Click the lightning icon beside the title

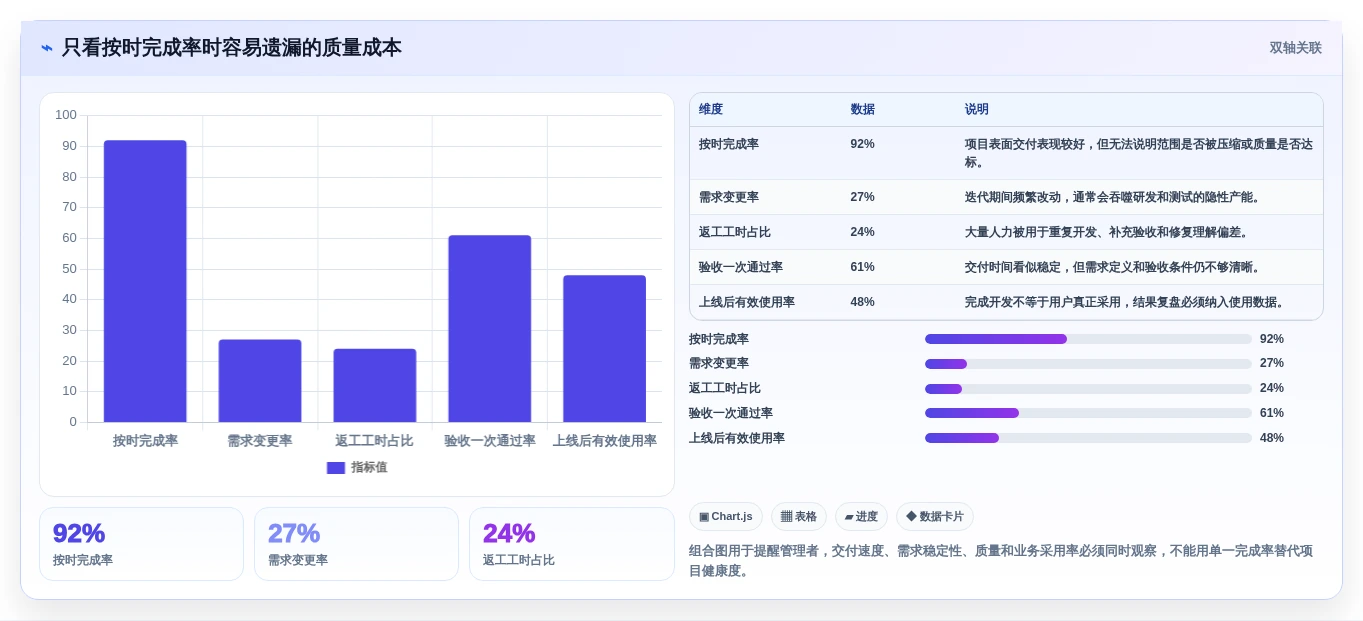click(x=47, y=48)
